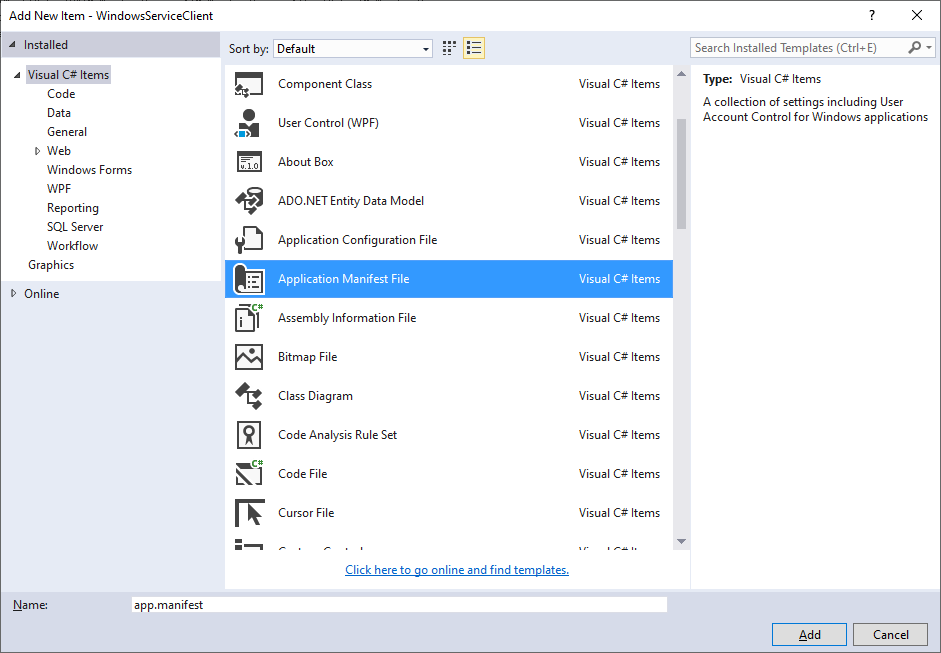This screenshot has width=941, height=653.
Task: Select the About Box label
Action: tap(305, 162)
